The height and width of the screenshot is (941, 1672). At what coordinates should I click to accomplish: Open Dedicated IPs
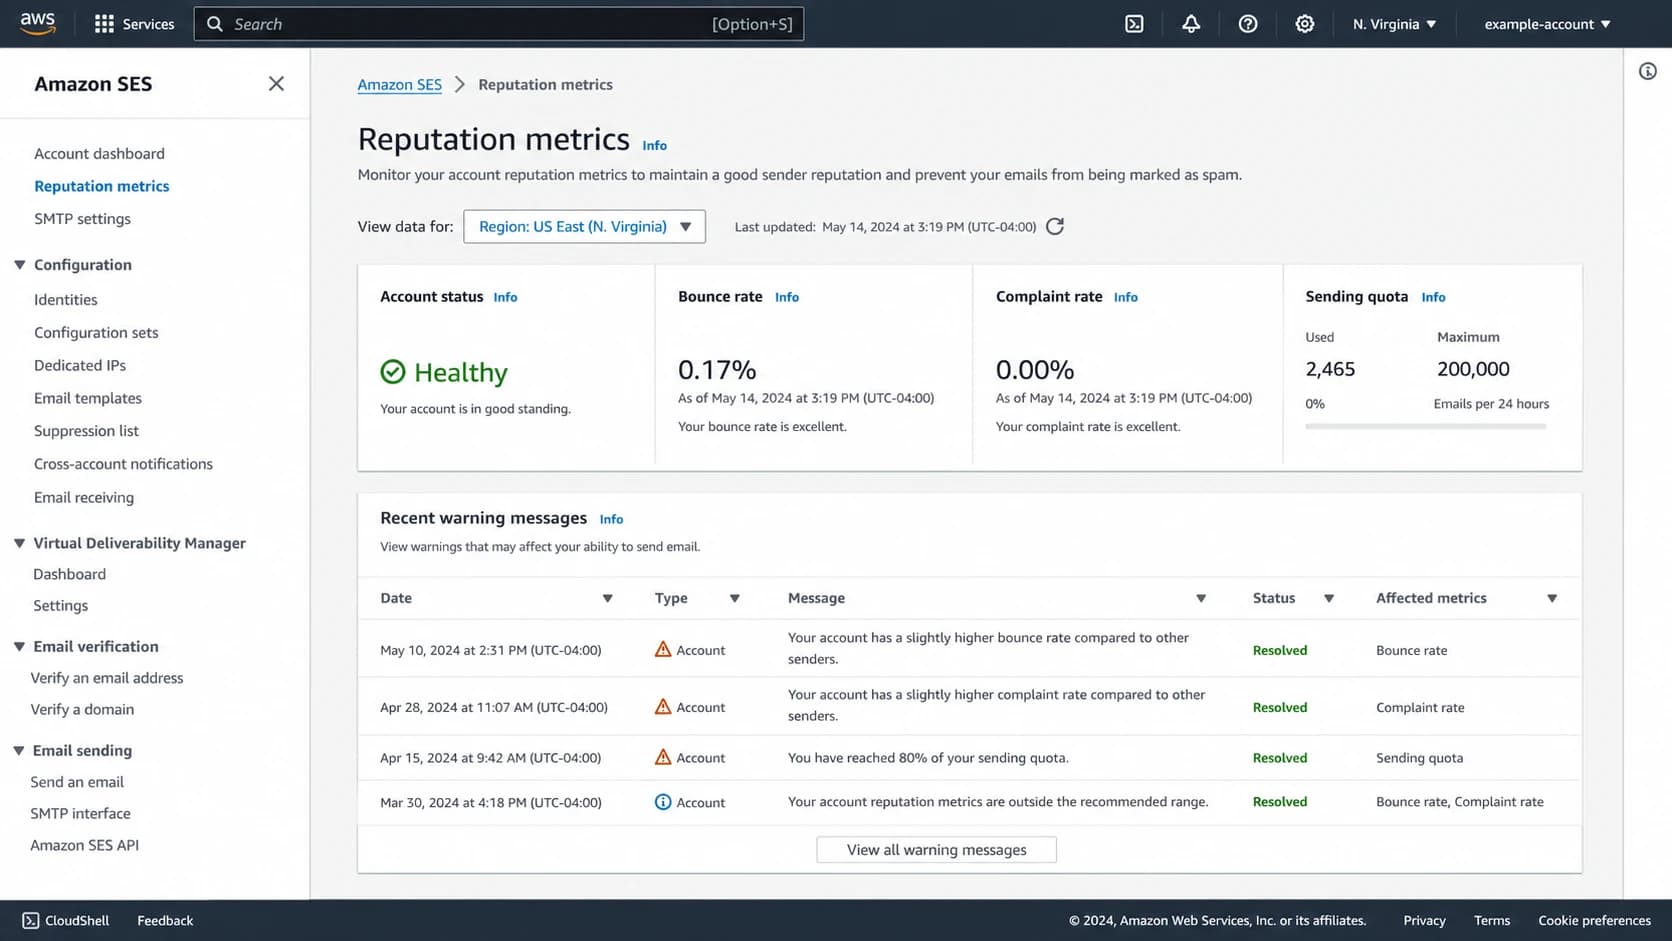pos(80,366)
